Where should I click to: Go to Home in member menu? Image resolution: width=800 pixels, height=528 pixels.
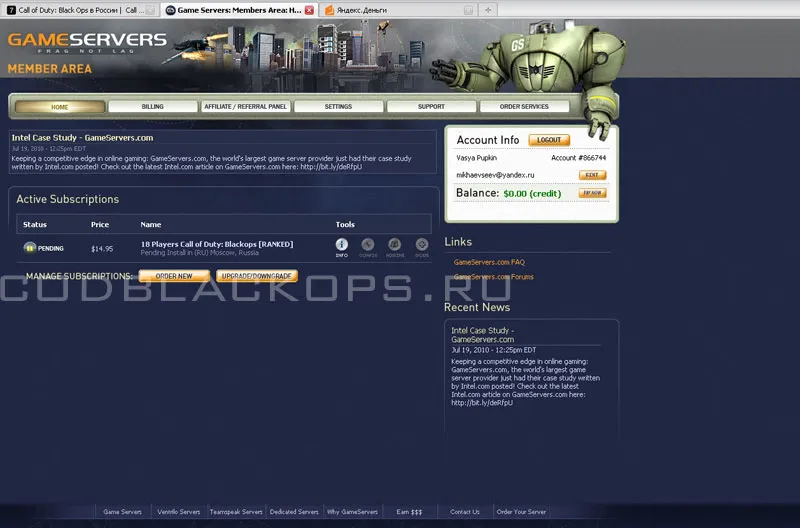click(60, 107)
